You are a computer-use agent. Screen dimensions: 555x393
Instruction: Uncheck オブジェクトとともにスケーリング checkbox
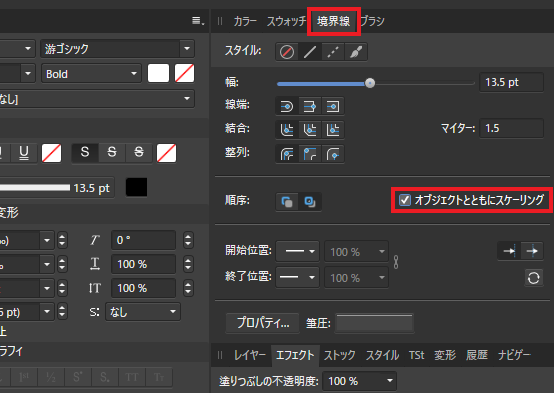pyautogui.click(x=405, y=200)
